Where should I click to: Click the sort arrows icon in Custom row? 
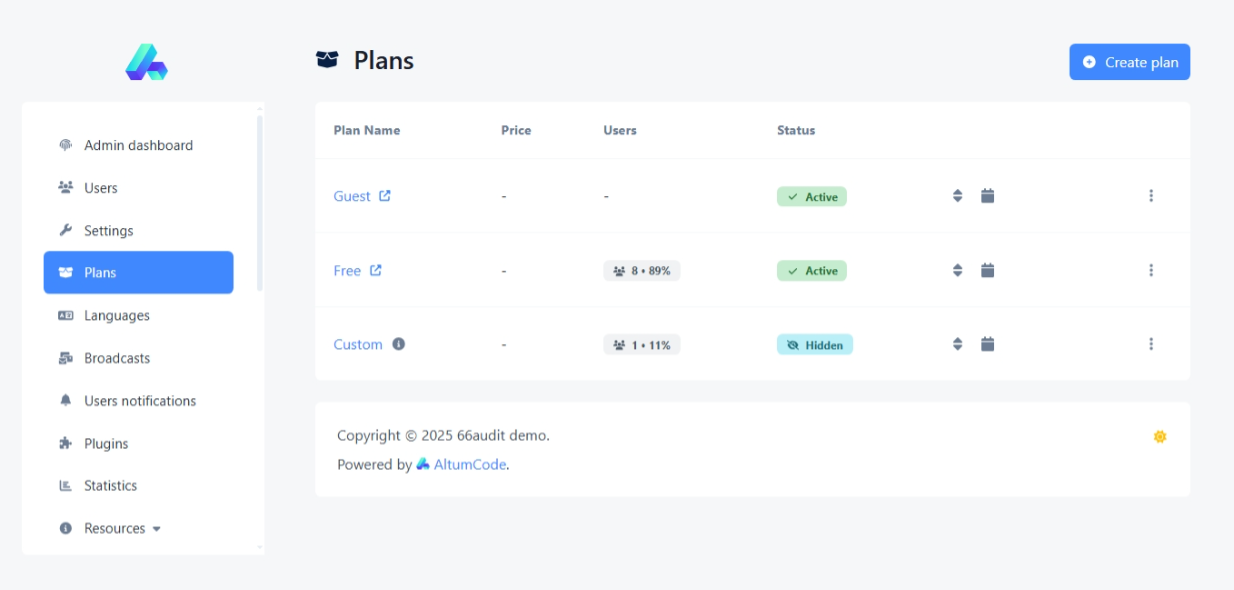957,344
